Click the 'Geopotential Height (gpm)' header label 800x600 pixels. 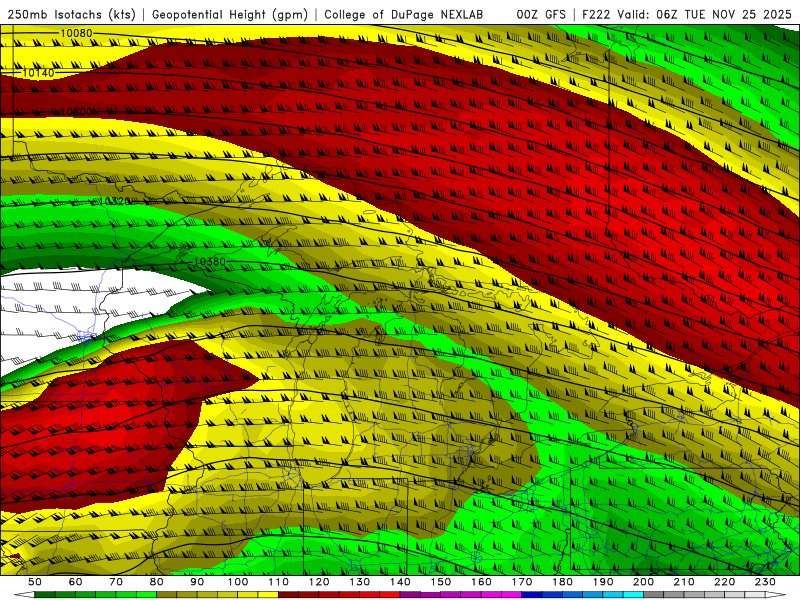click(230, 14)
